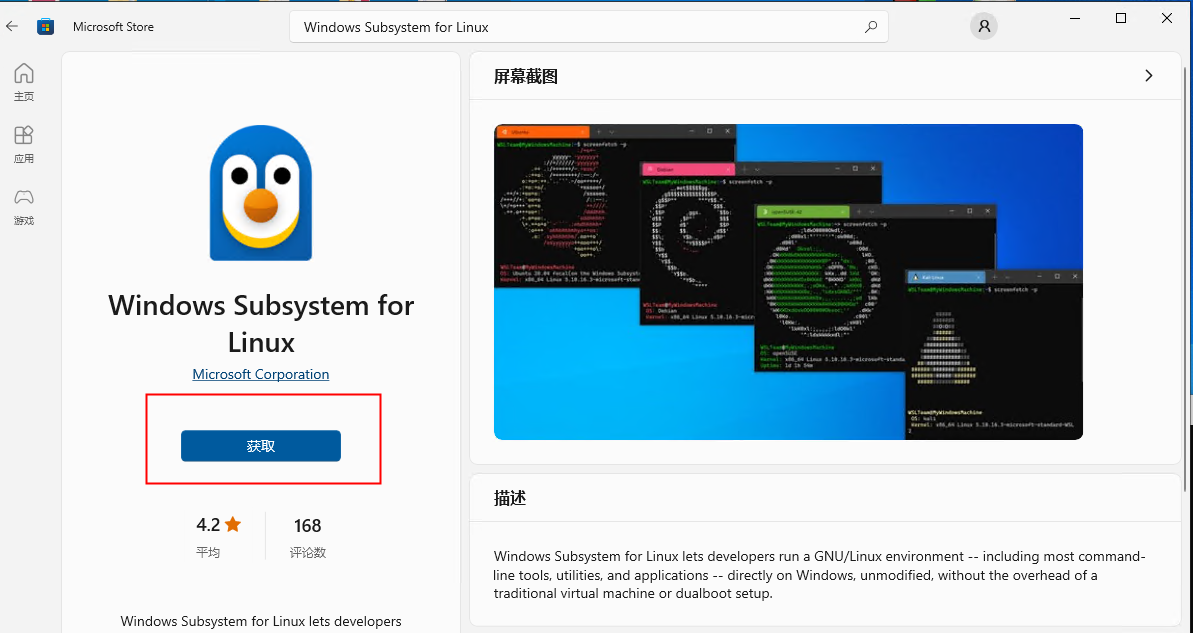Close the Microsoft Store window
This screenshot has height=633, width=1193.
pos(1167,18)
